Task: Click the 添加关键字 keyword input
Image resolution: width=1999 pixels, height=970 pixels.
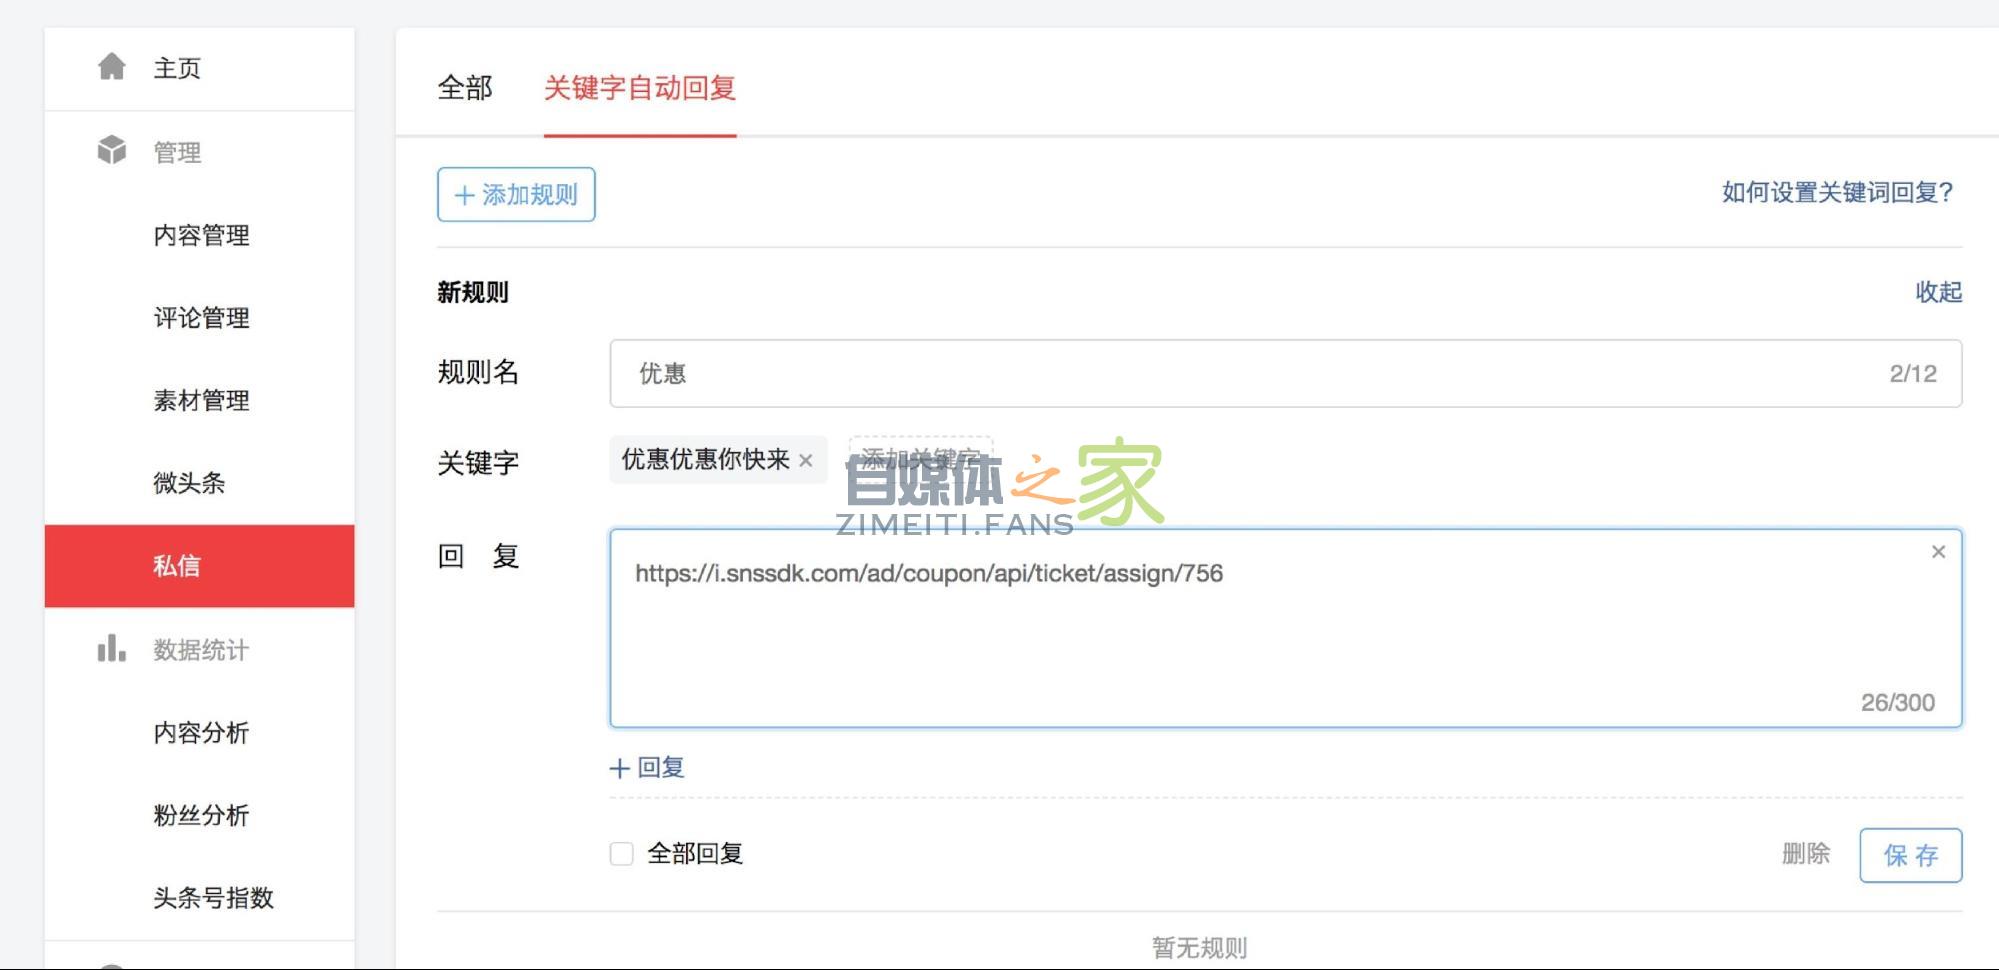Action: tap(920, 459)
